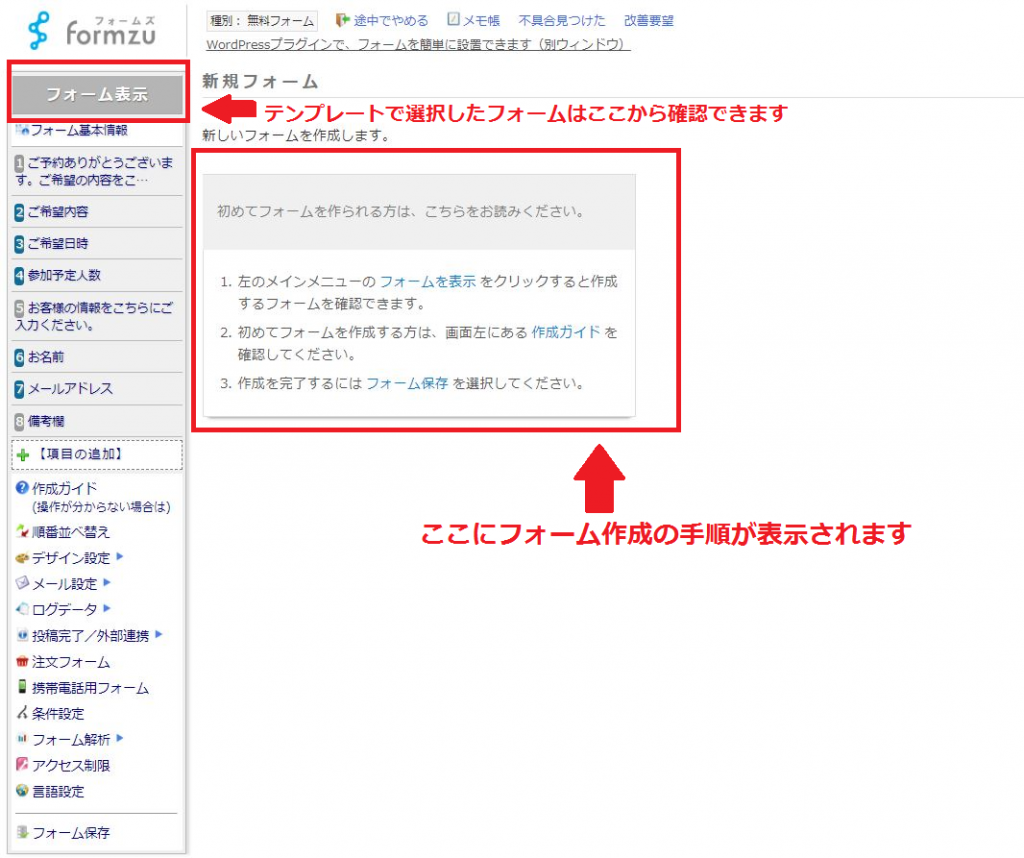Image resolution: width=1024 pixels, height=858 pixels.
Task: Open the メモ帳 notepad icon
Action: (x=453, y=20)
